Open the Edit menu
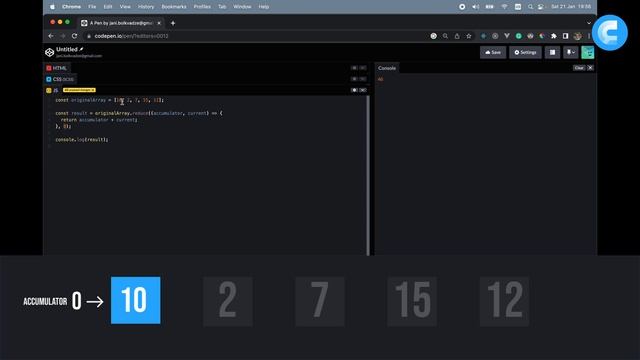Image resolution: width=640 pixels, height=360 pixels. pyautogui.click(x=108, y=7)
